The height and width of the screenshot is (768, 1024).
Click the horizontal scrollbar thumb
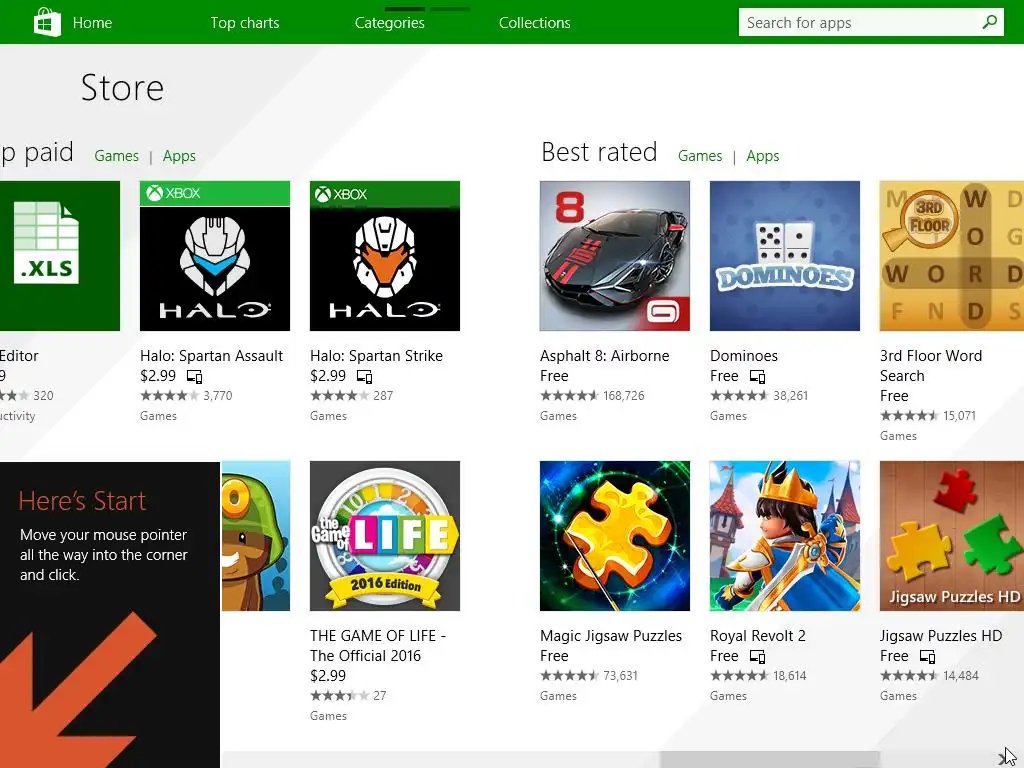coord(770,760)
